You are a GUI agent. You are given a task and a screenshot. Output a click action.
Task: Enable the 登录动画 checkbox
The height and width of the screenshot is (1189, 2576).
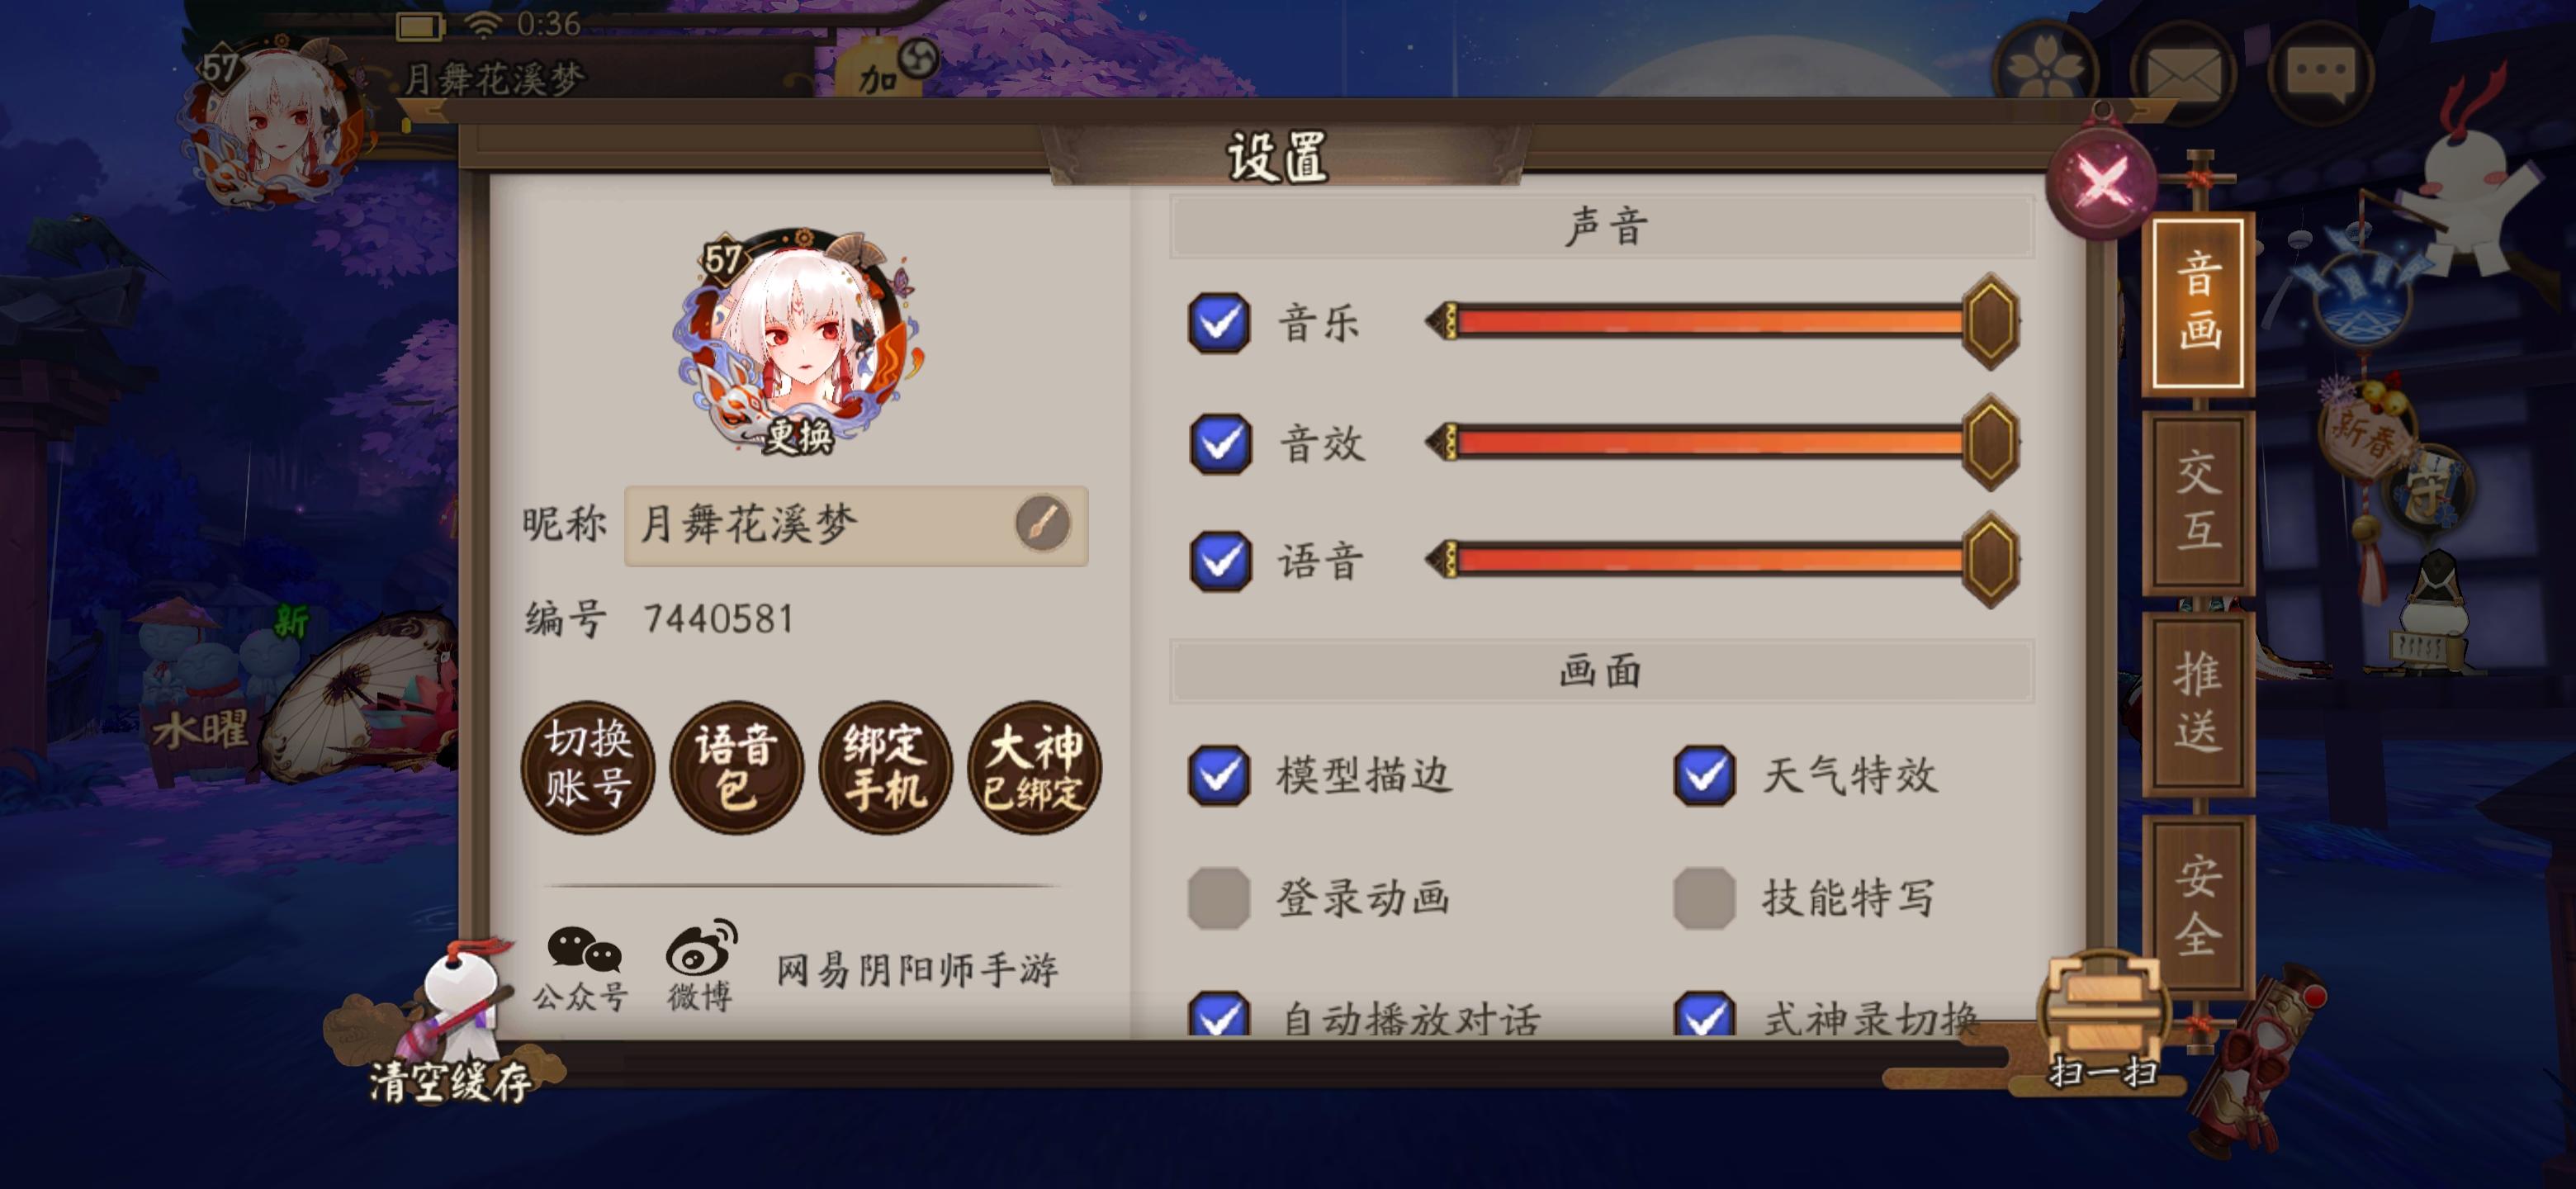(x=1219, y=897)
